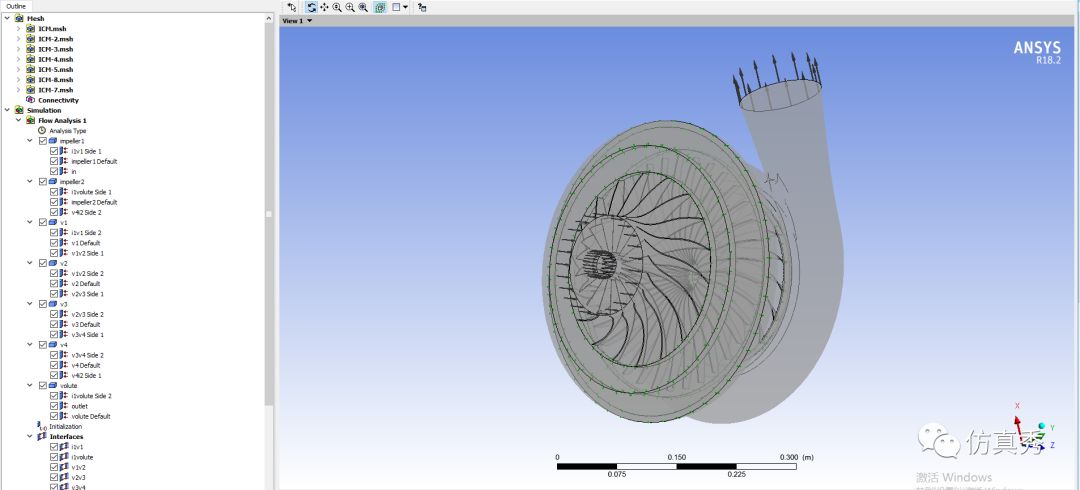
Task: Click the Connectivity icon in Mesh tree
Action: [30, 100]
